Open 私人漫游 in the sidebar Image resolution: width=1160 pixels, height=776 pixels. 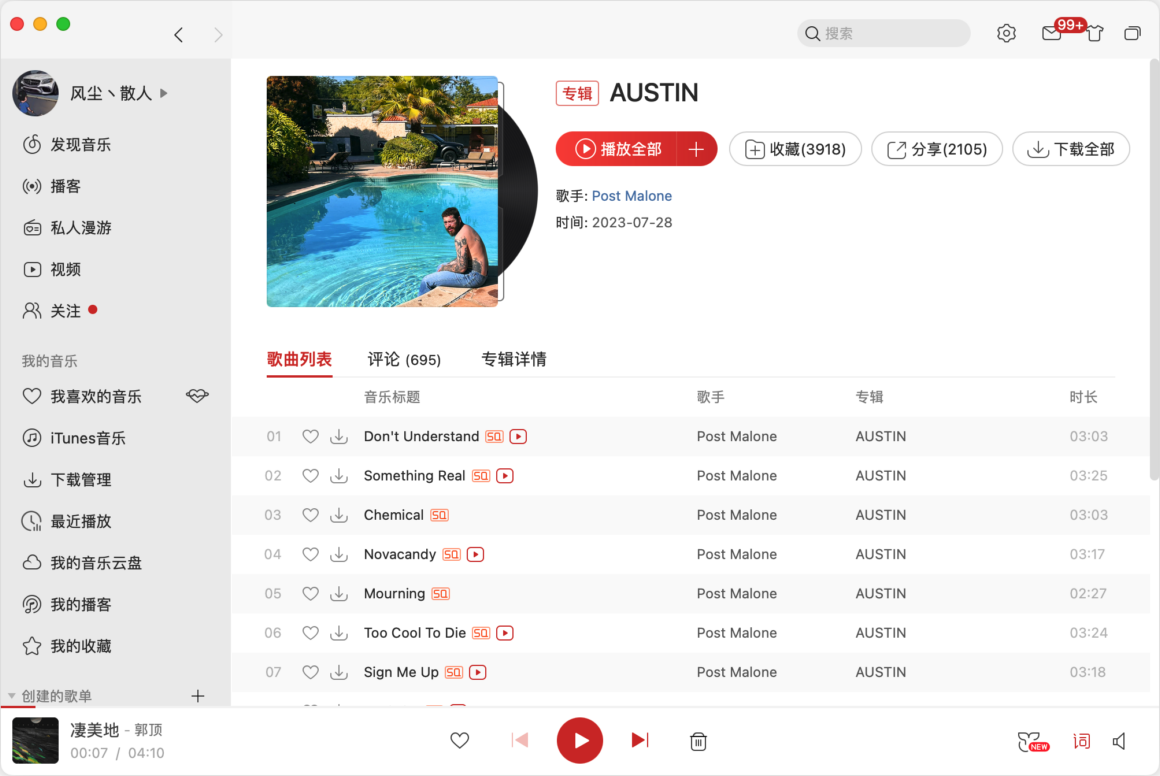click(67, 228)
